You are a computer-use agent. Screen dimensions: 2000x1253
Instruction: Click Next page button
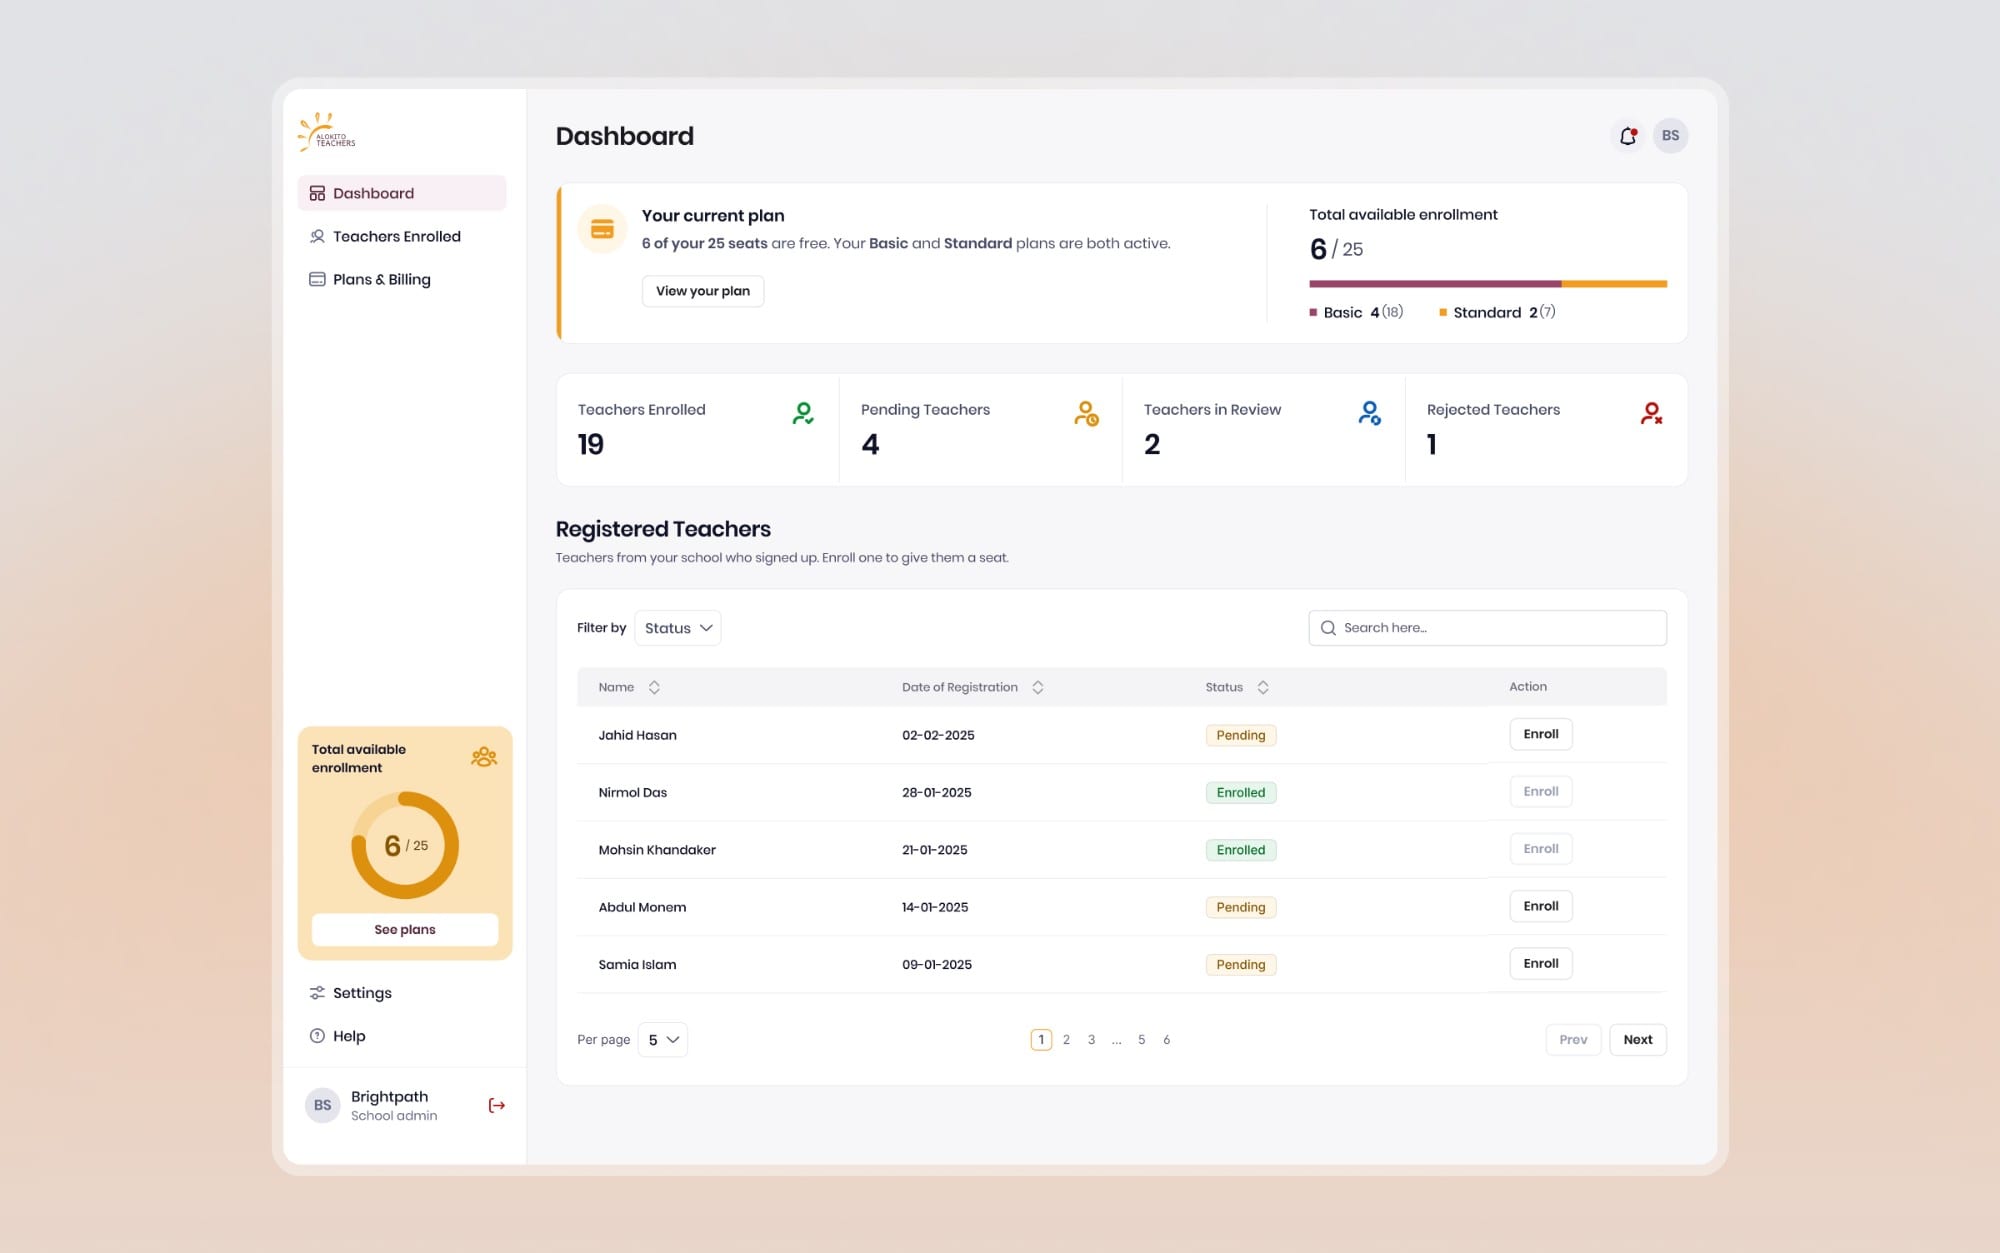click(x=1638, y=1040)
